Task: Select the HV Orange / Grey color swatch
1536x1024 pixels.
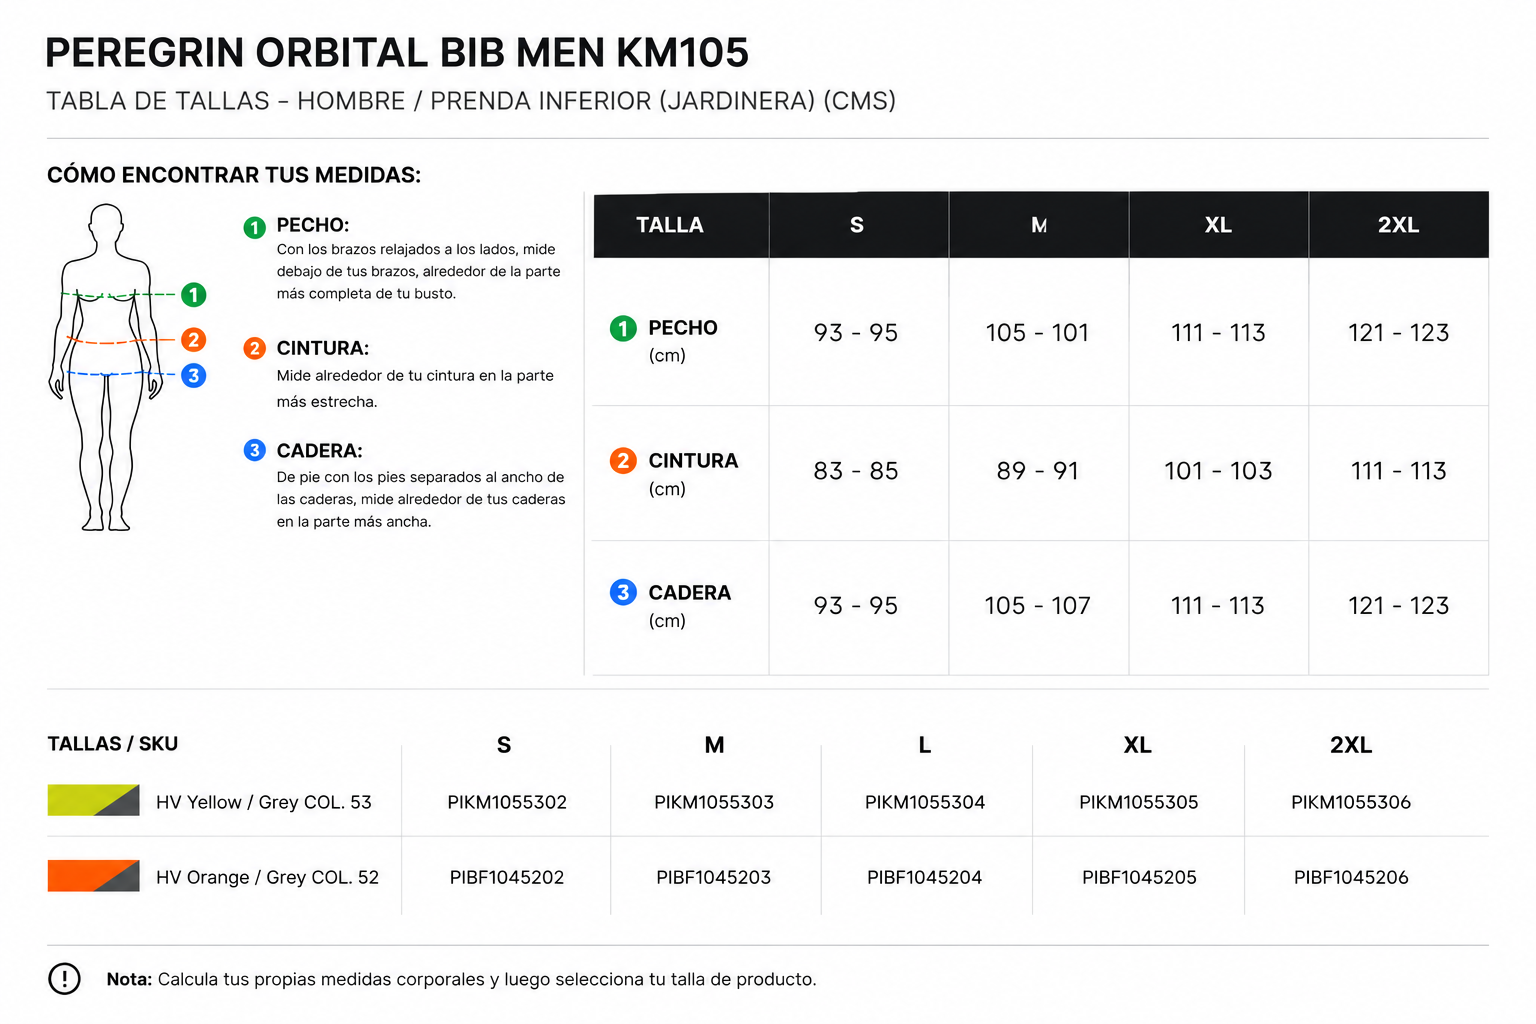Action: coord(94,876)
